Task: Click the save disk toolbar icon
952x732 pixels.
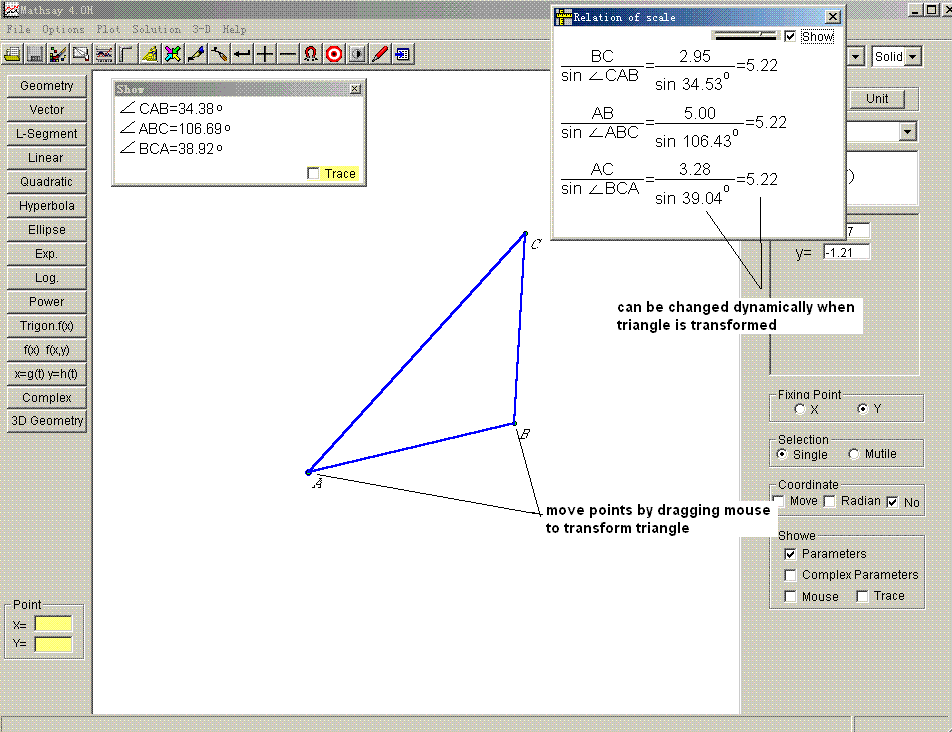Action: click(x=35, y=55)
